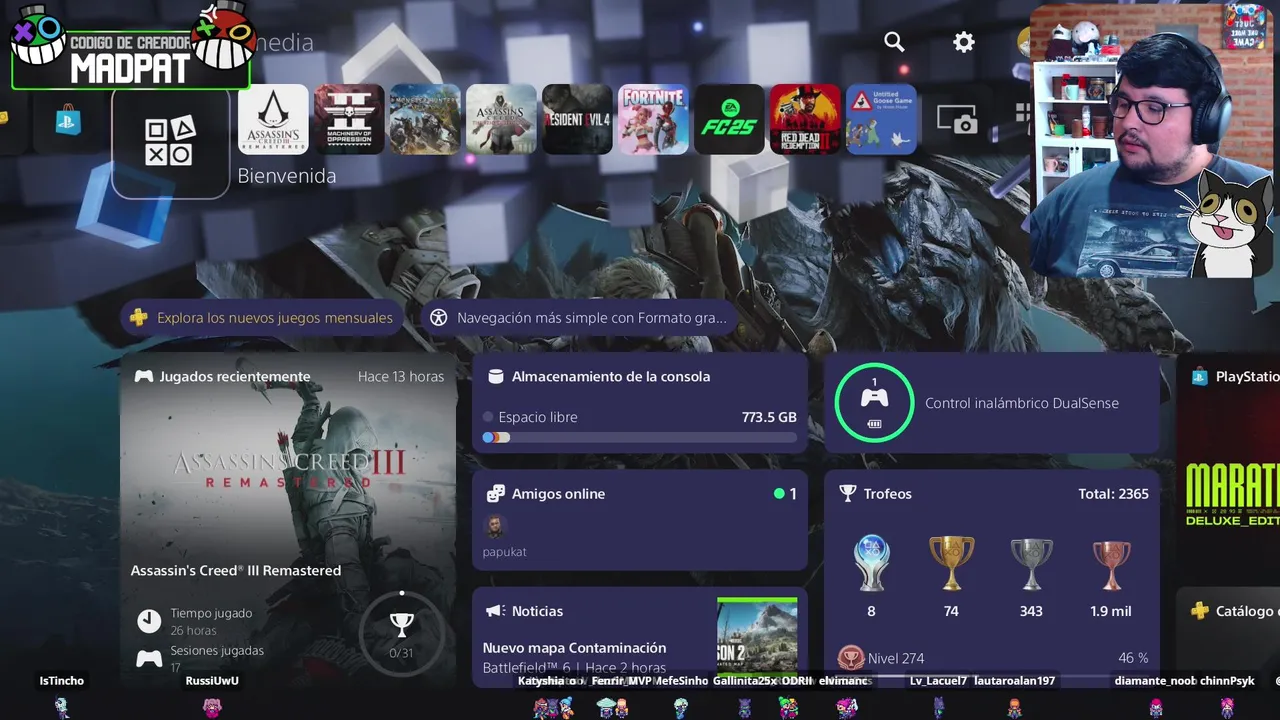Open the Marathon Deluxe Edition thumbnail

pyautogui.click(x=1230, y=497)
